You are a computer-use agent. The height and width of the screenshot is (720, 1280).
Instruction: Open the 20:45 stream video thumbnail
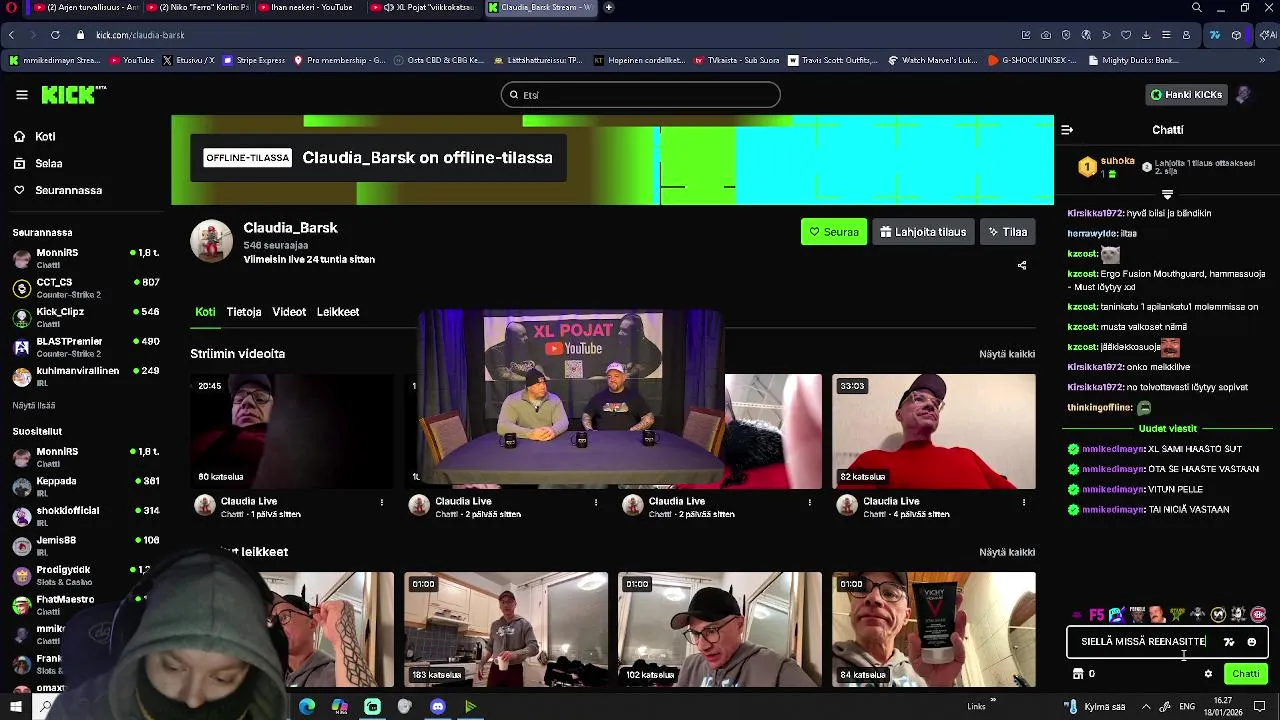(x=292, y=431)
